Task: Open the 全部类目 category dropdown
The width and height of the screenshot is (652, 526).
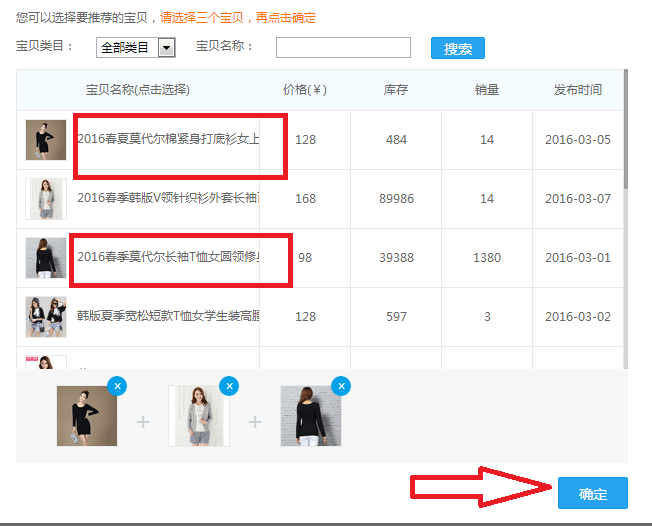Action: coord(136,47)
